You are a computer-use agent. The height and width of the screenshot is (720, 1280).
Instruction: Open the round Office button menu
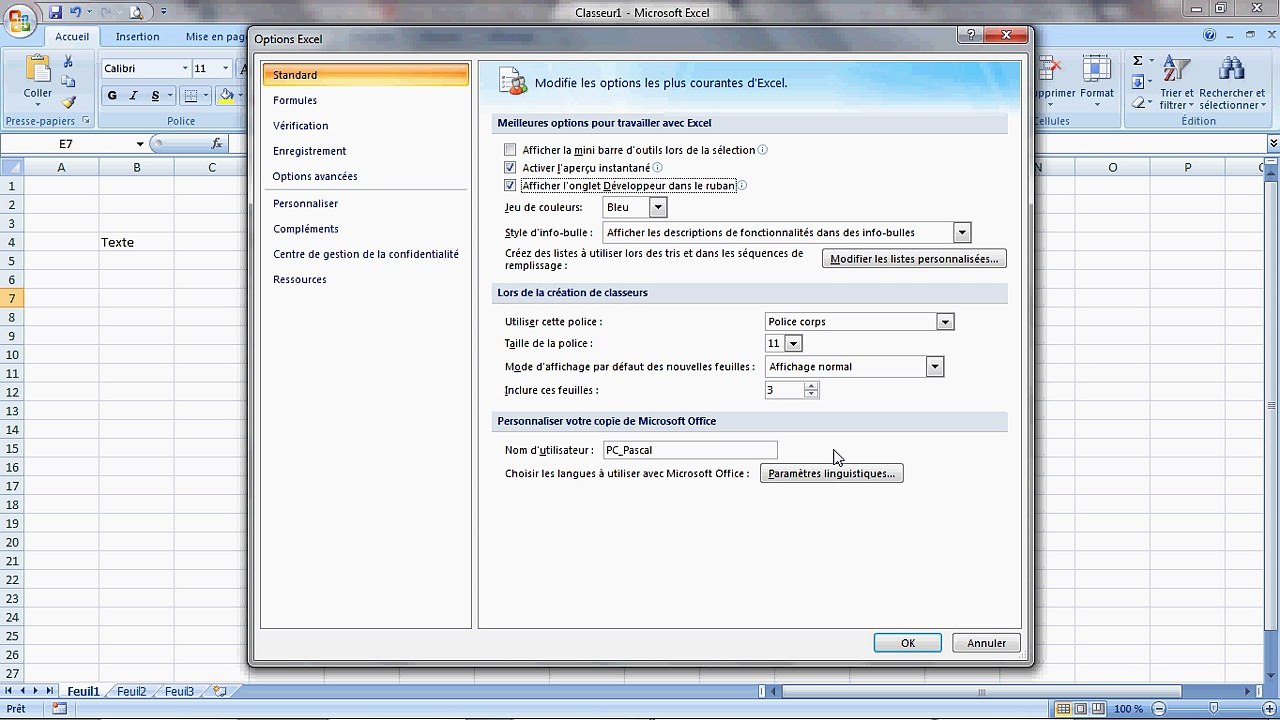(x=19, y=21)
